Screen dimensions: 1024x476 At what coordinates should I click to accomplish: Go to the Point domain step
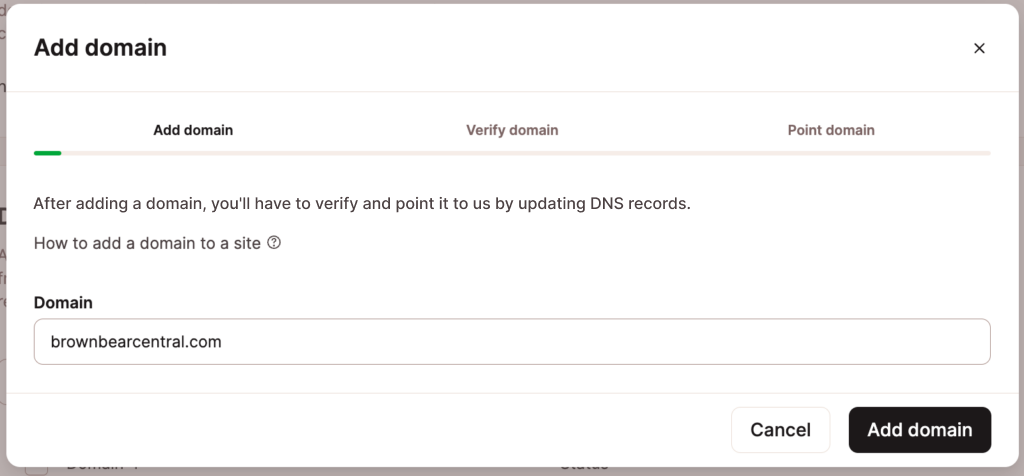pyautogui.click(x=831, y=130)
